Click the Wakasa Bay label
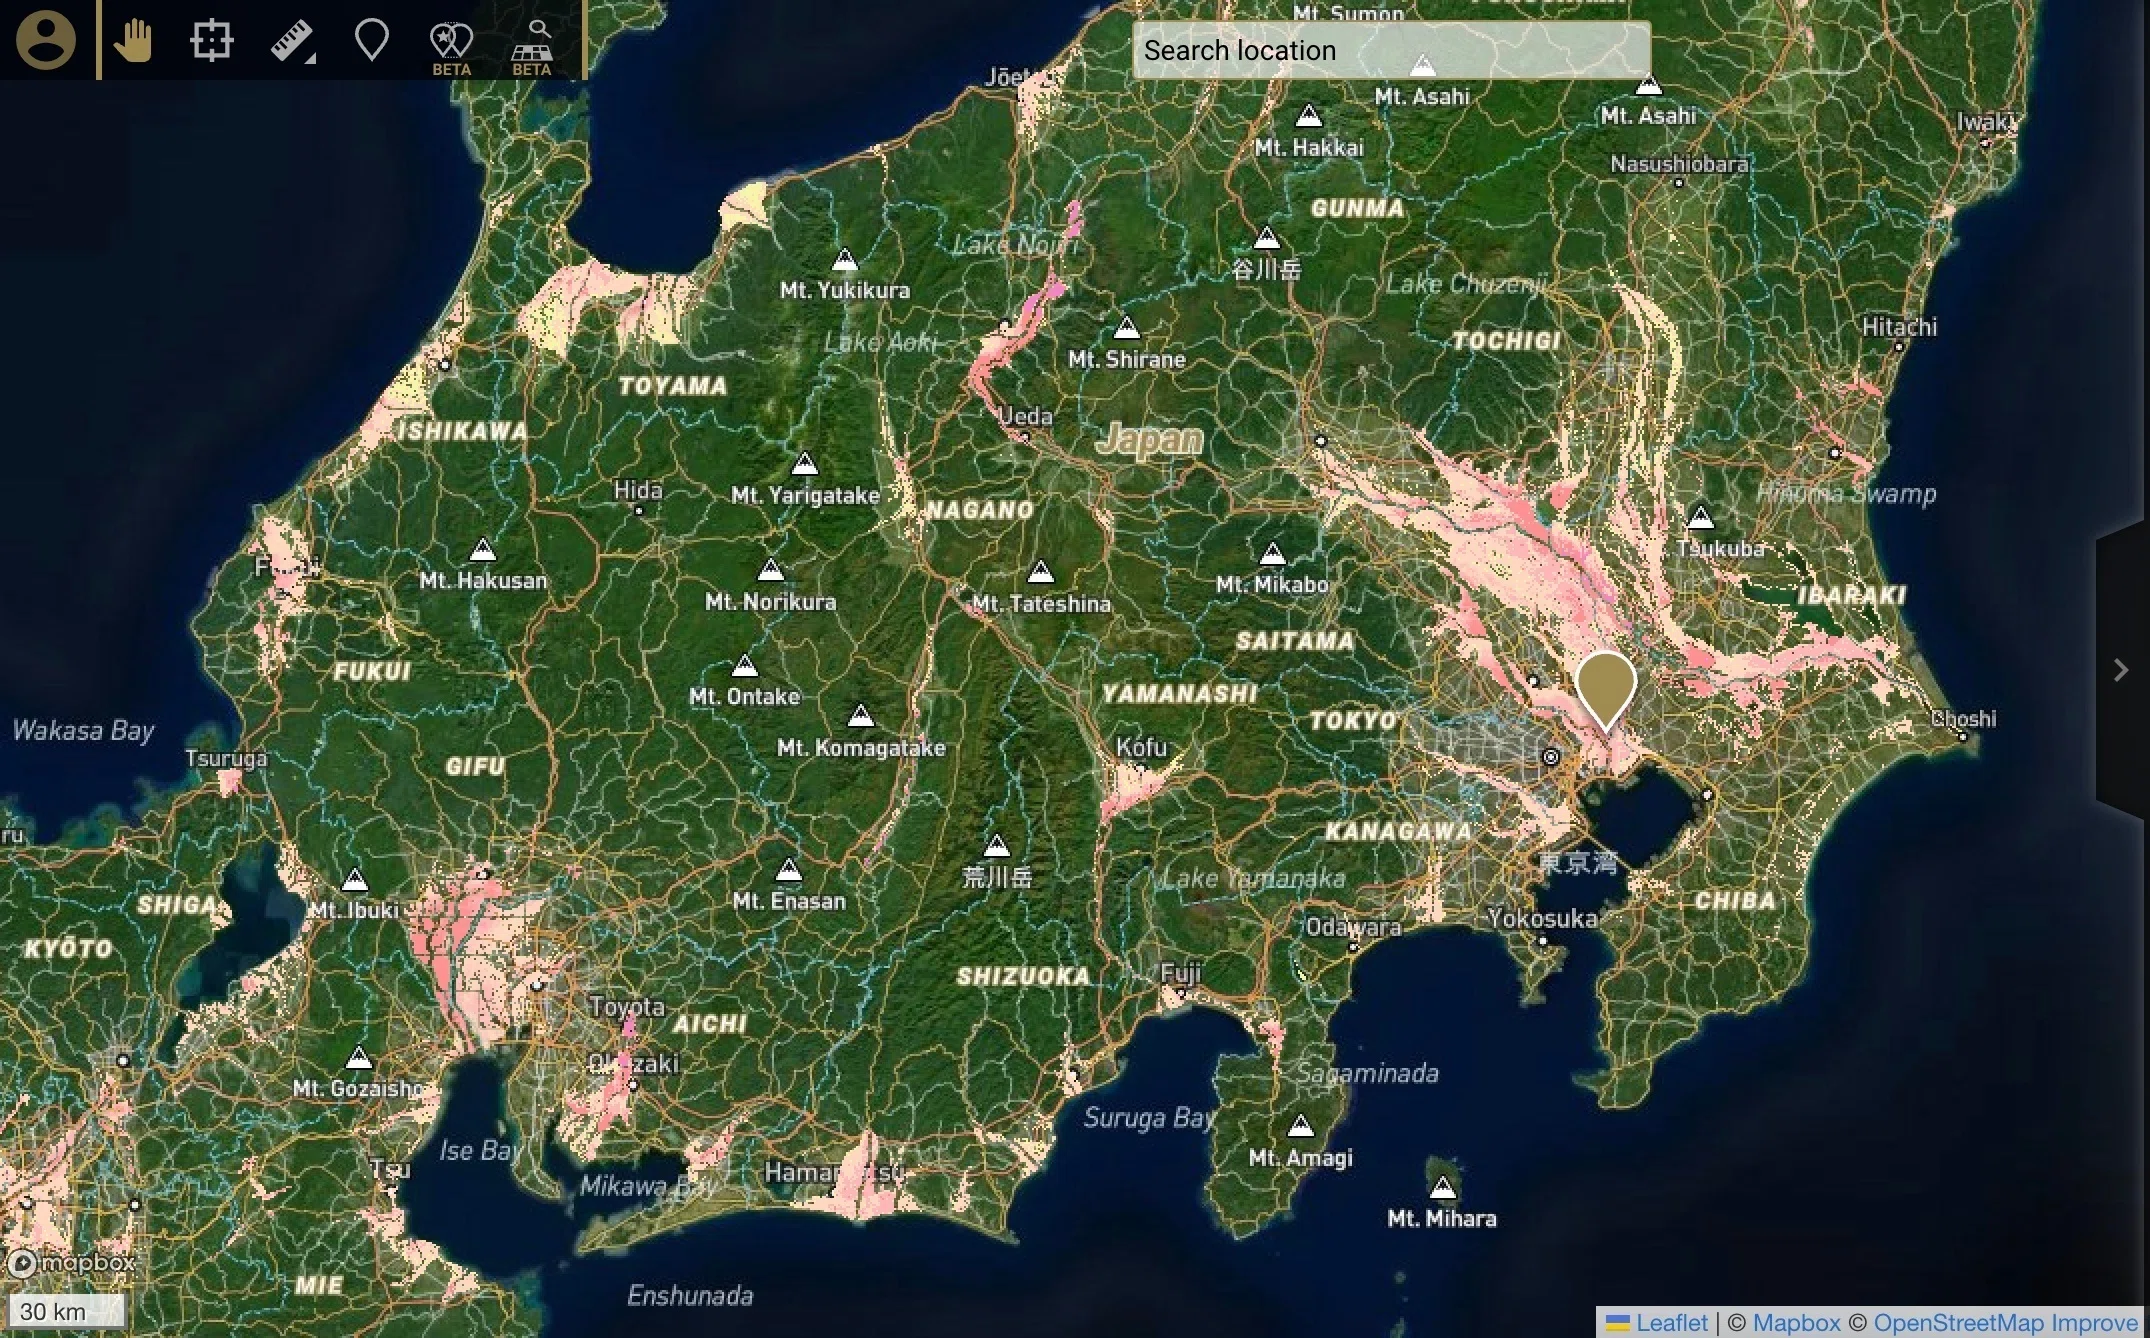The width and height of the screenshot is (2150, 1338). pos(83,731)
